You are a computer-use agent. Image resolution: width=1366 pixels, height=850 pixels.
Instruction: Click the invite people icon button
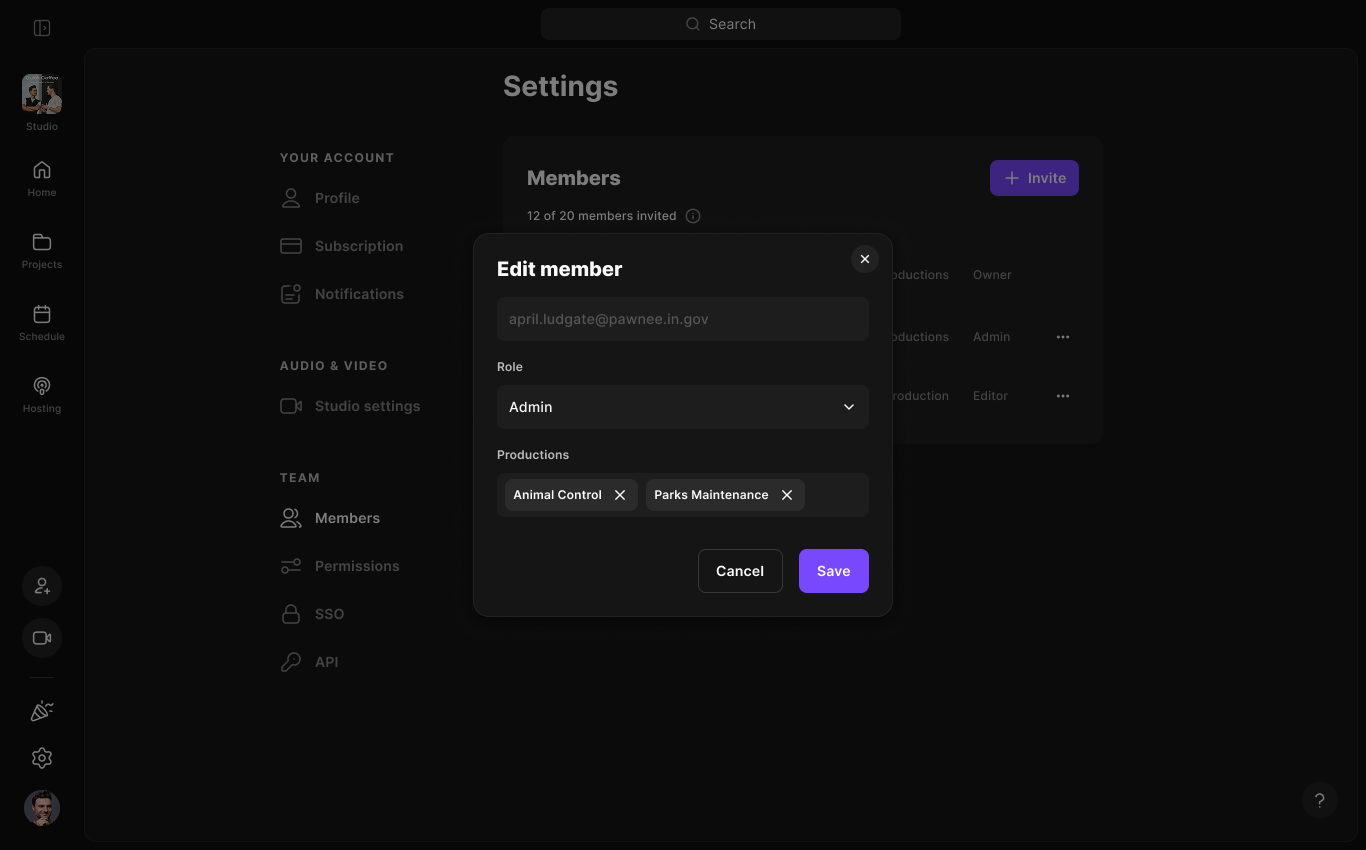[x=42, y=586]
